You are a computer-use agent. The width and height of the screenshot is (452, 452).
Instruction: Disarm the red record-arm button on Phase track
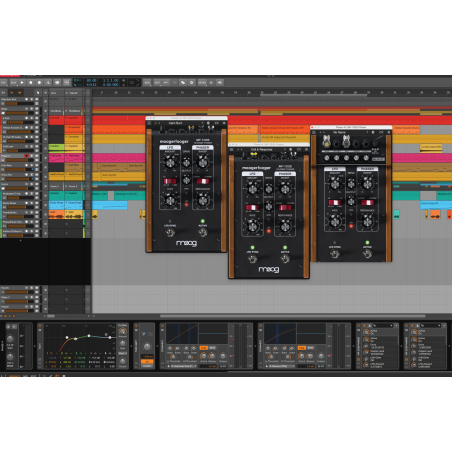point(26,156)
